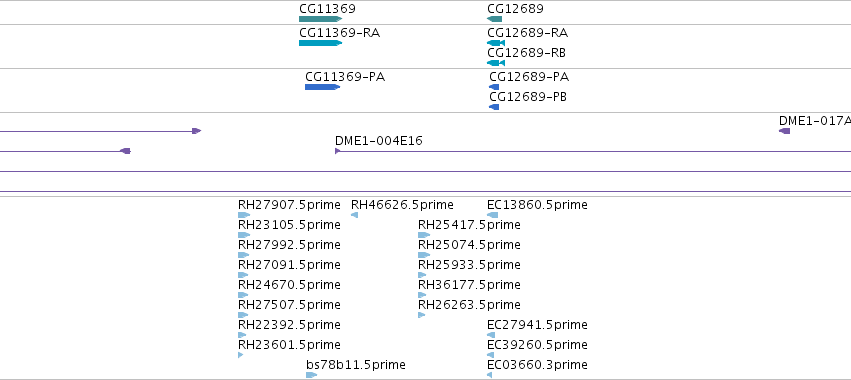Click the RH46626.5prime EST arrow

(x=354, y=215)
